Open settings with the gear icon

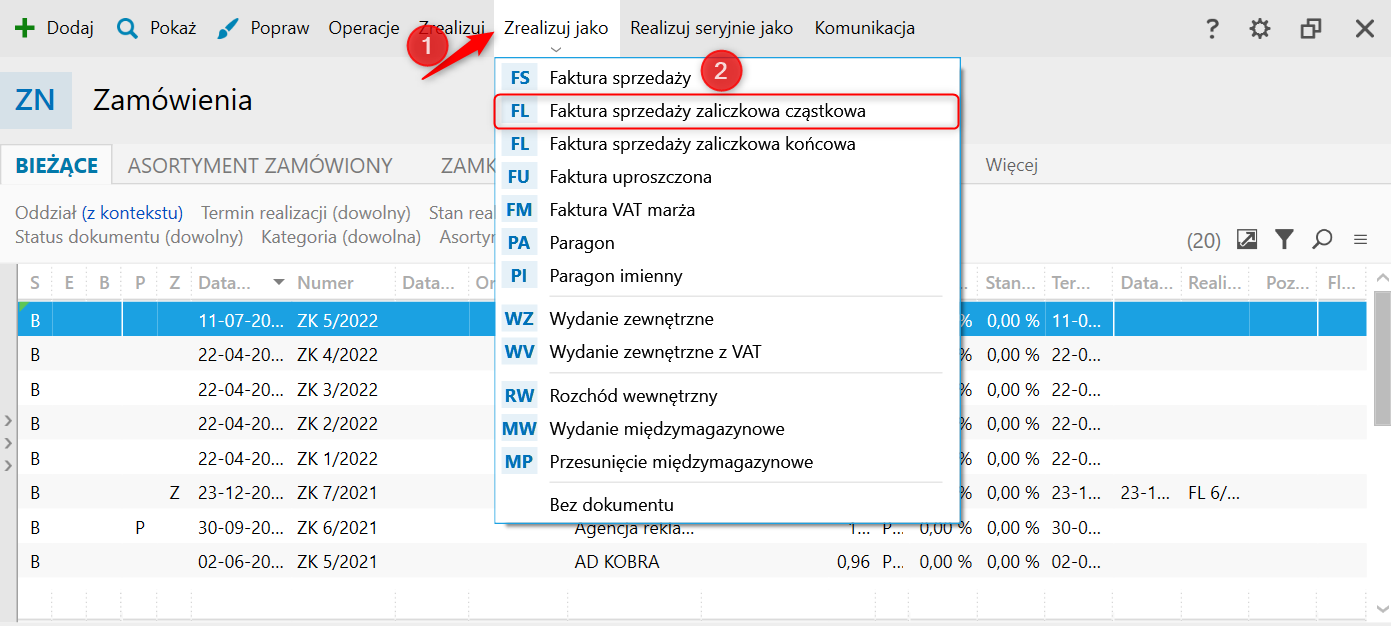click(1260, 29)
